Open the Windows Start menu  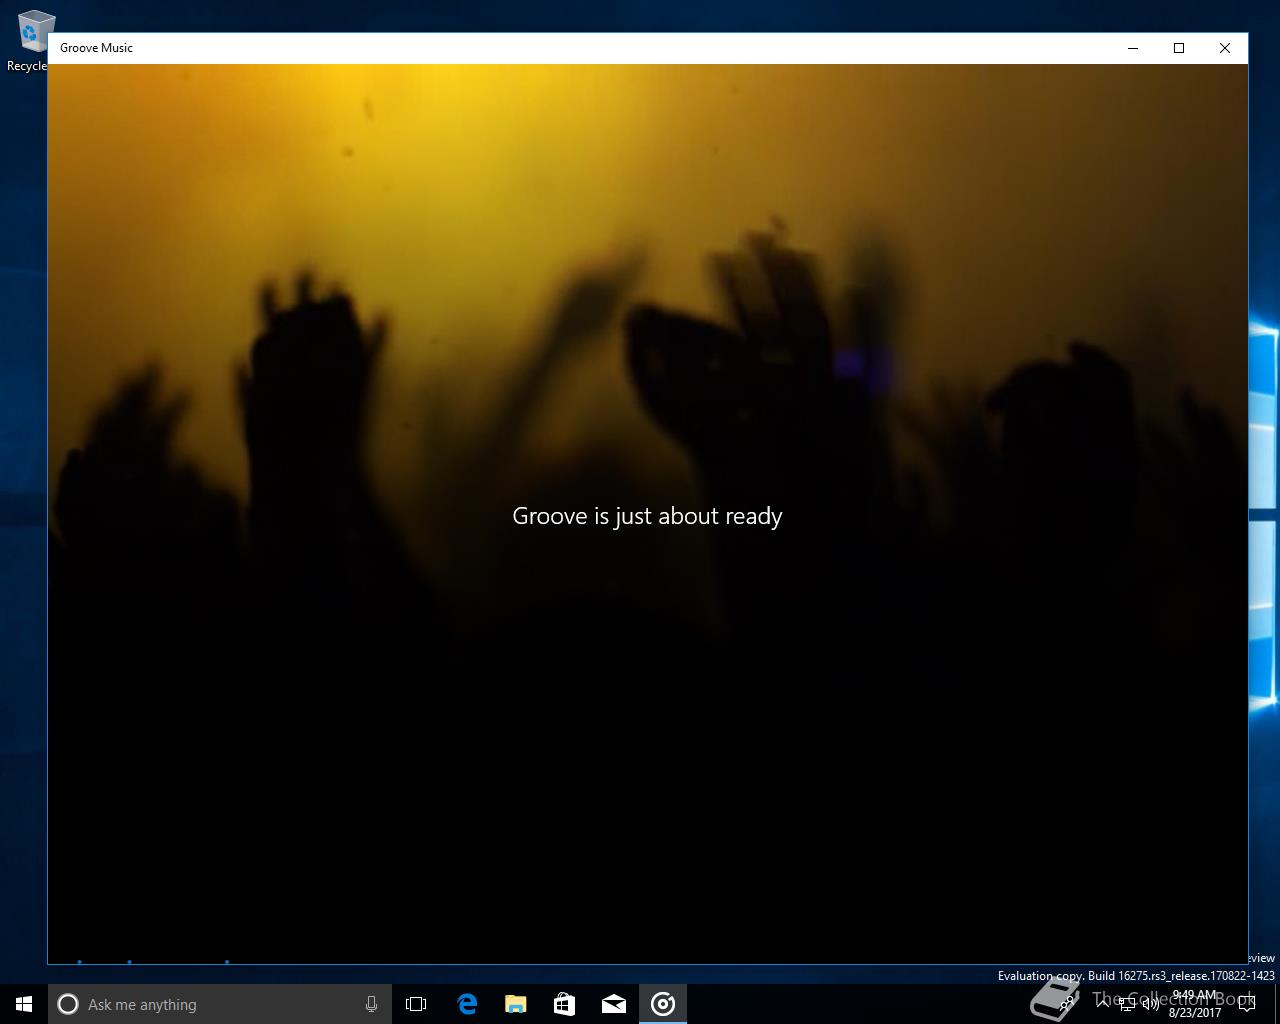[24, 1004]
